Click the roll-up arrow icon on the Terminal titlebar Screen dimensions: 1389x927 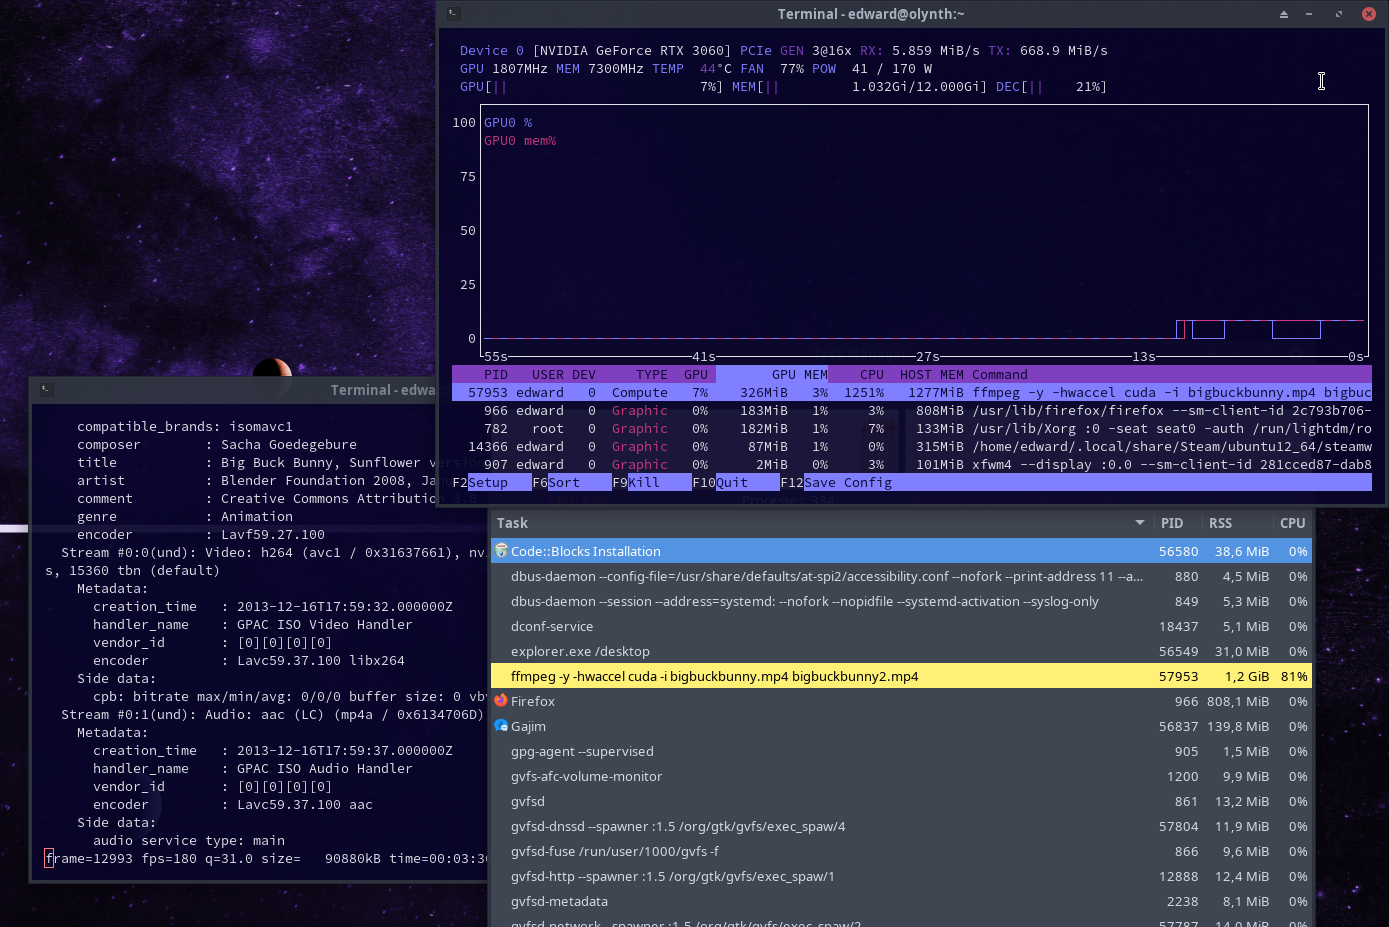click(x=1285, y=14)
